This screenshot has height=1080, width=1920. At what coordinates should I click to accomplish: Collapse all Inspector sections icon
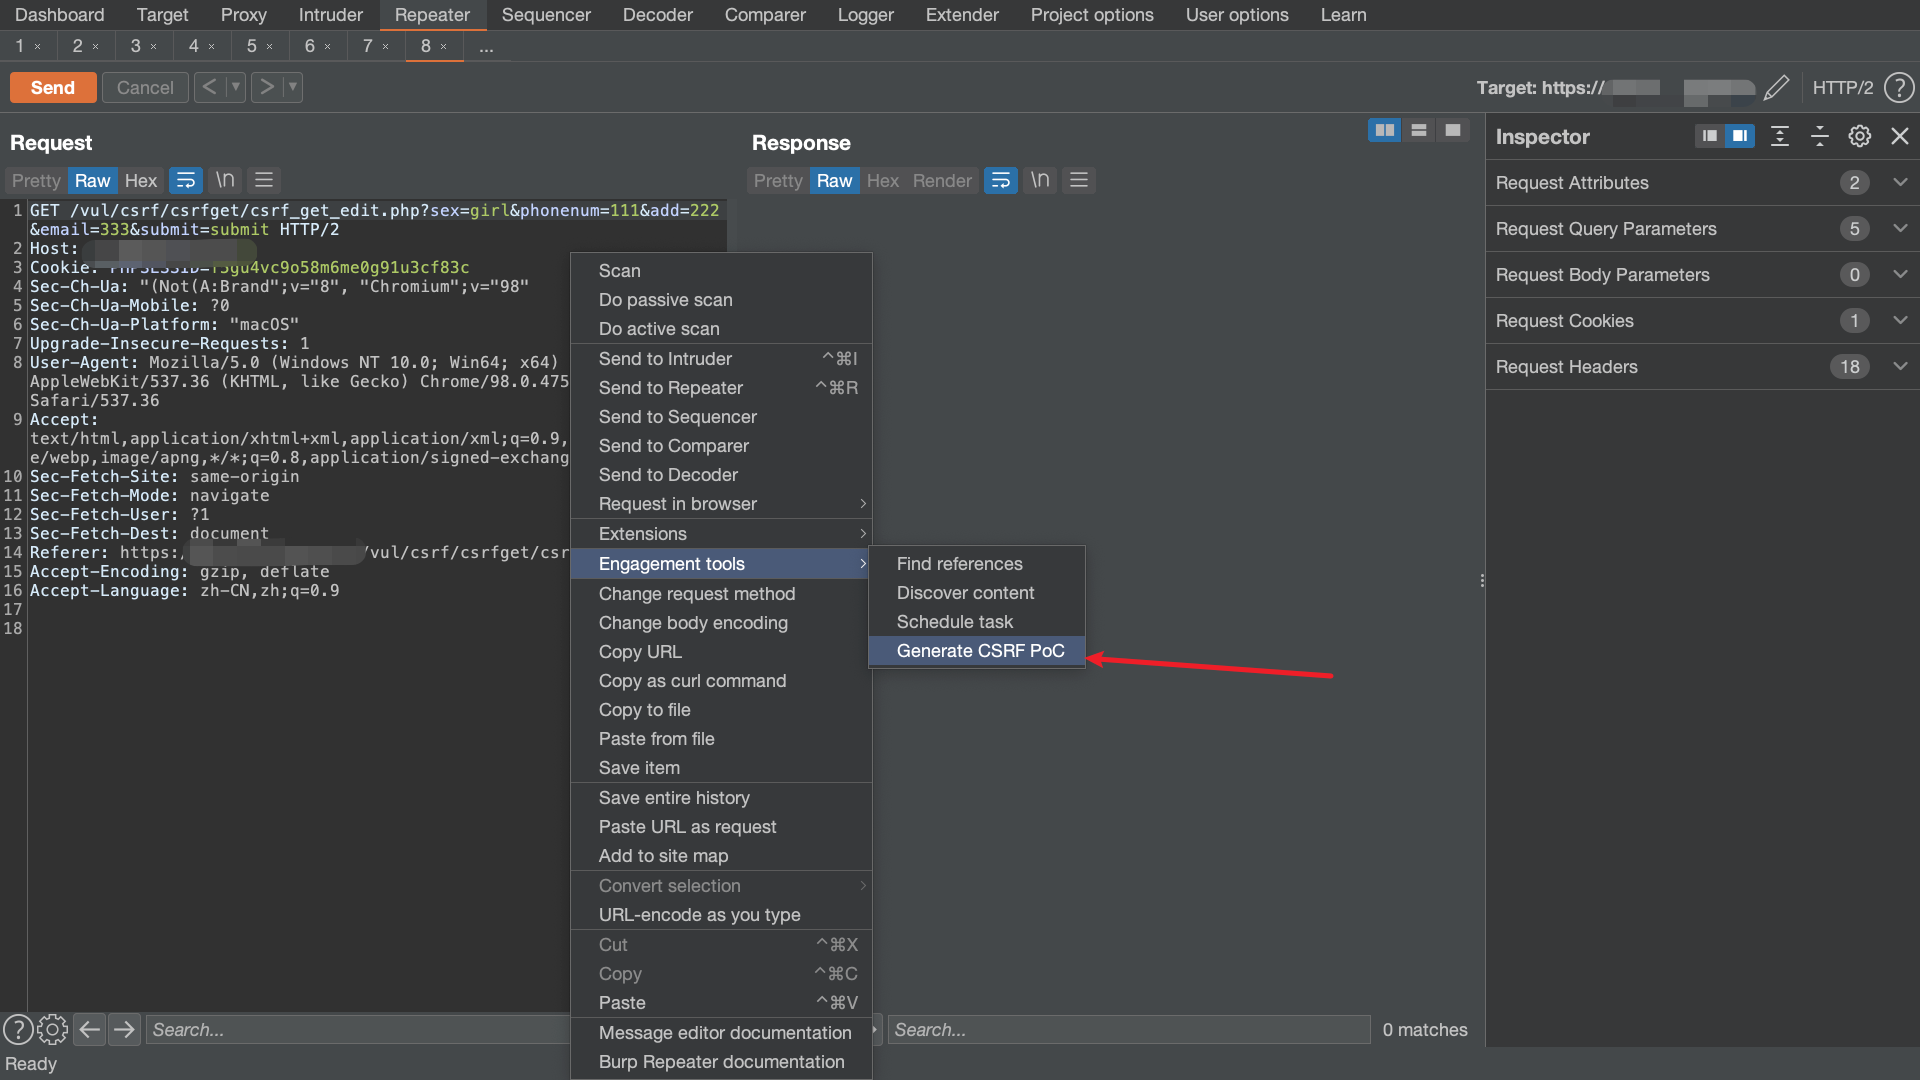click(1820, 136)
